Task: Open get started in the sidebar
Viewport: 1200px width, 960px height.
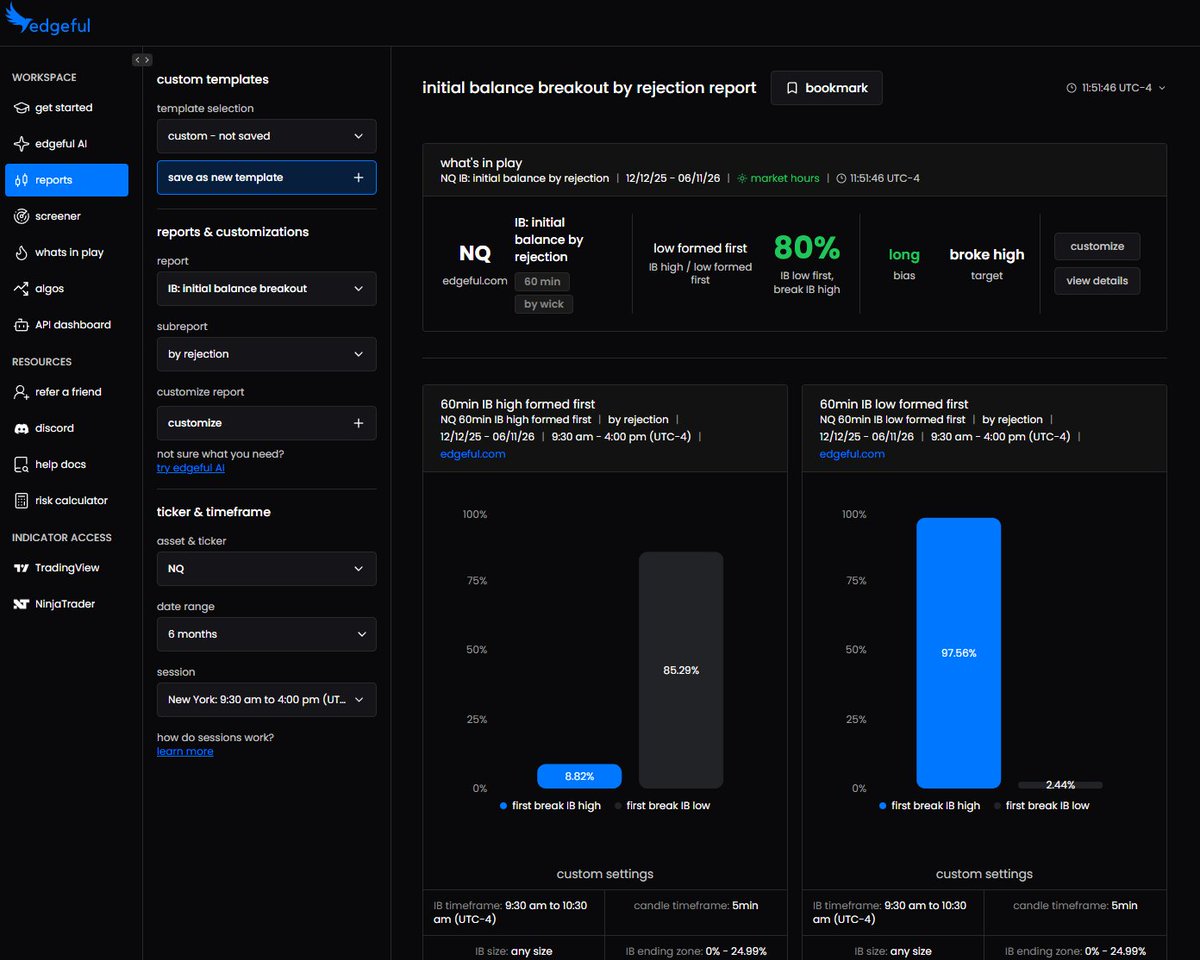Action: point(66,108)
